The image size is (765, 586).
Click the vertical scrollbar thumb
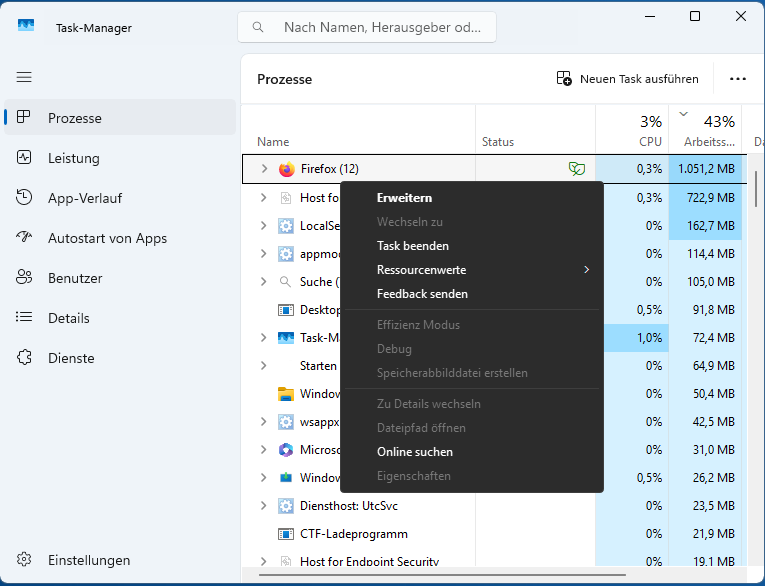click(x=756, y=189)
